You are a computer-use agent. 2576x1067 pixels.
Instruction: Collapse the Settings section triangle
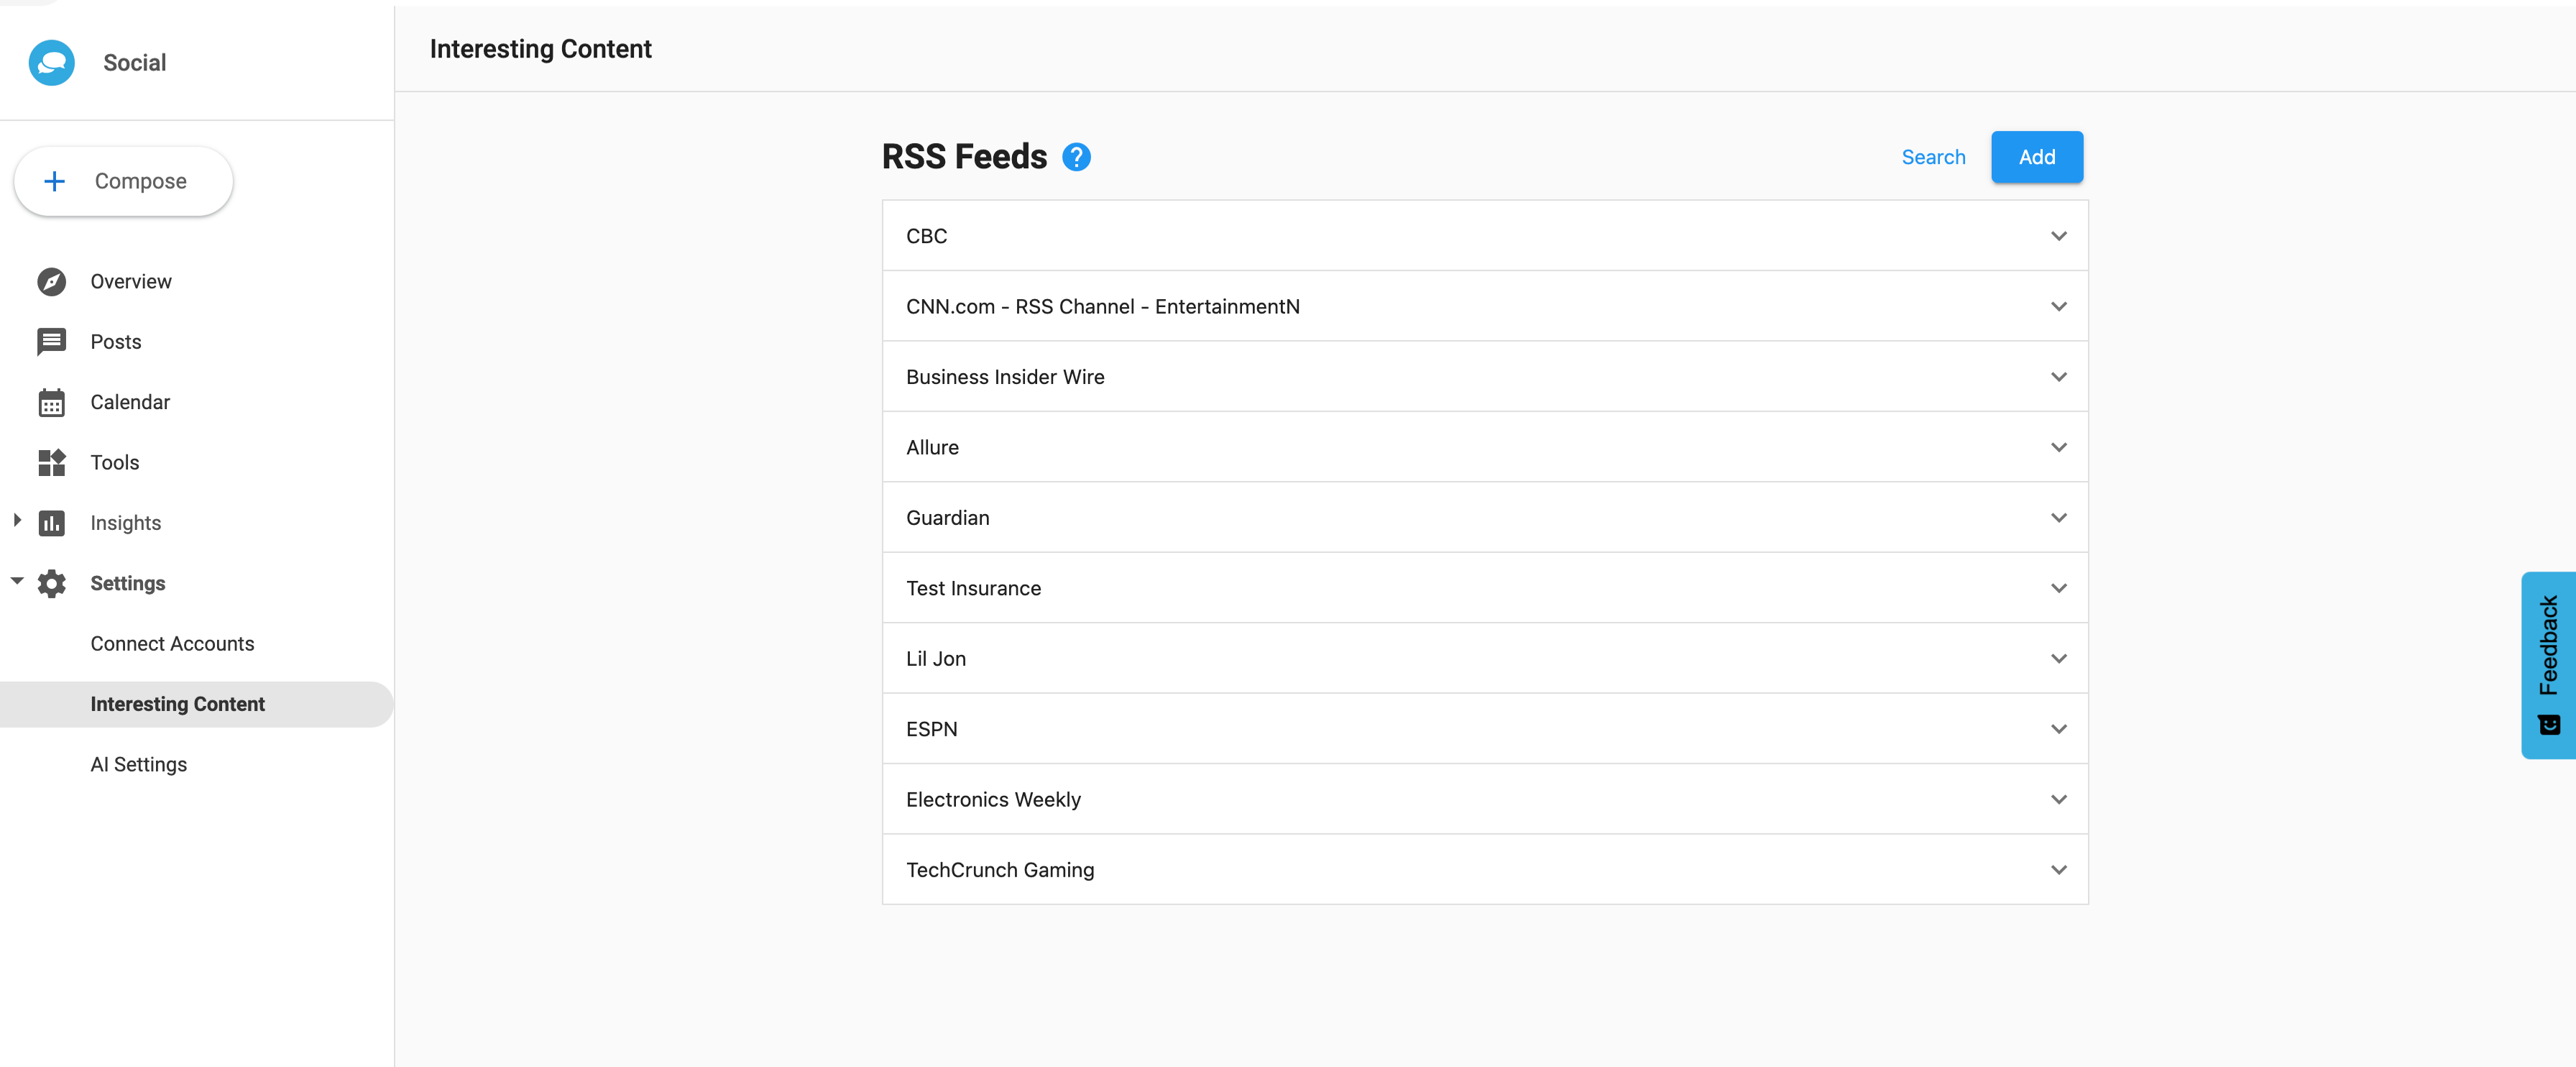click(x=16, y=580)
